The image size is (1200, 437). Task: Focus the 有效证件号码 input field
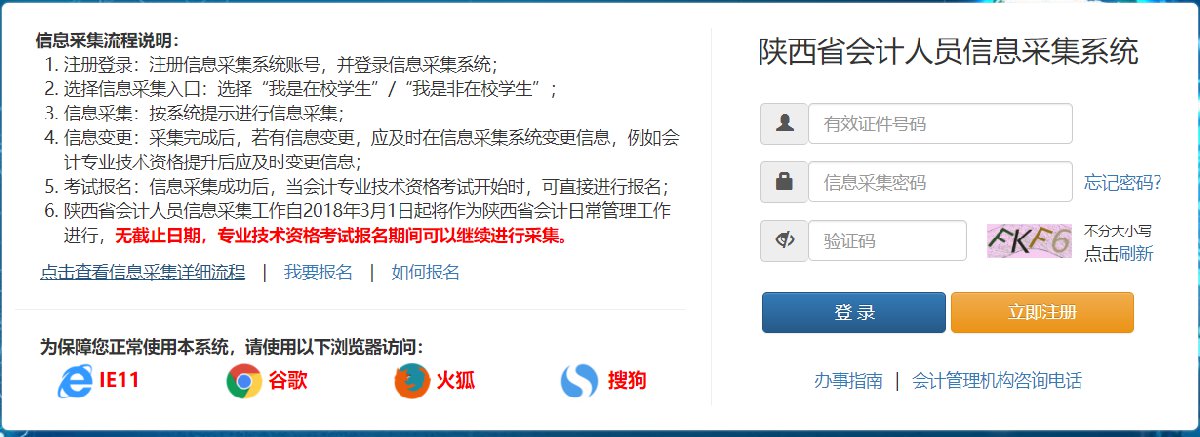(x=940, y=124)
